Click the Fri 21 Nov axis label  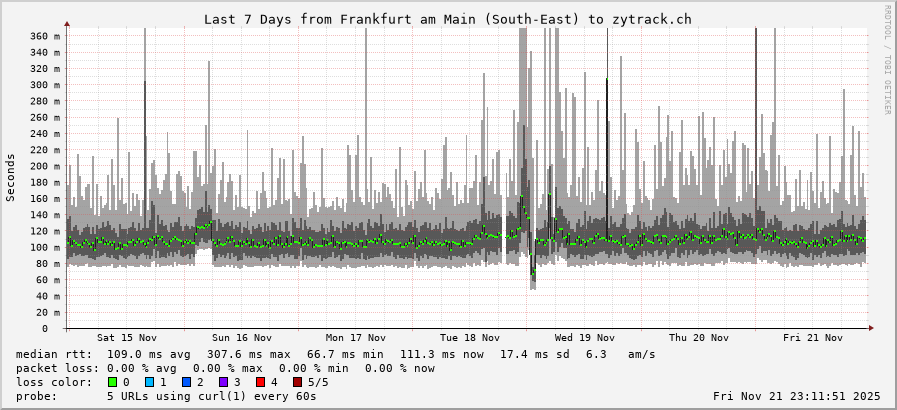tap(813, 338)
